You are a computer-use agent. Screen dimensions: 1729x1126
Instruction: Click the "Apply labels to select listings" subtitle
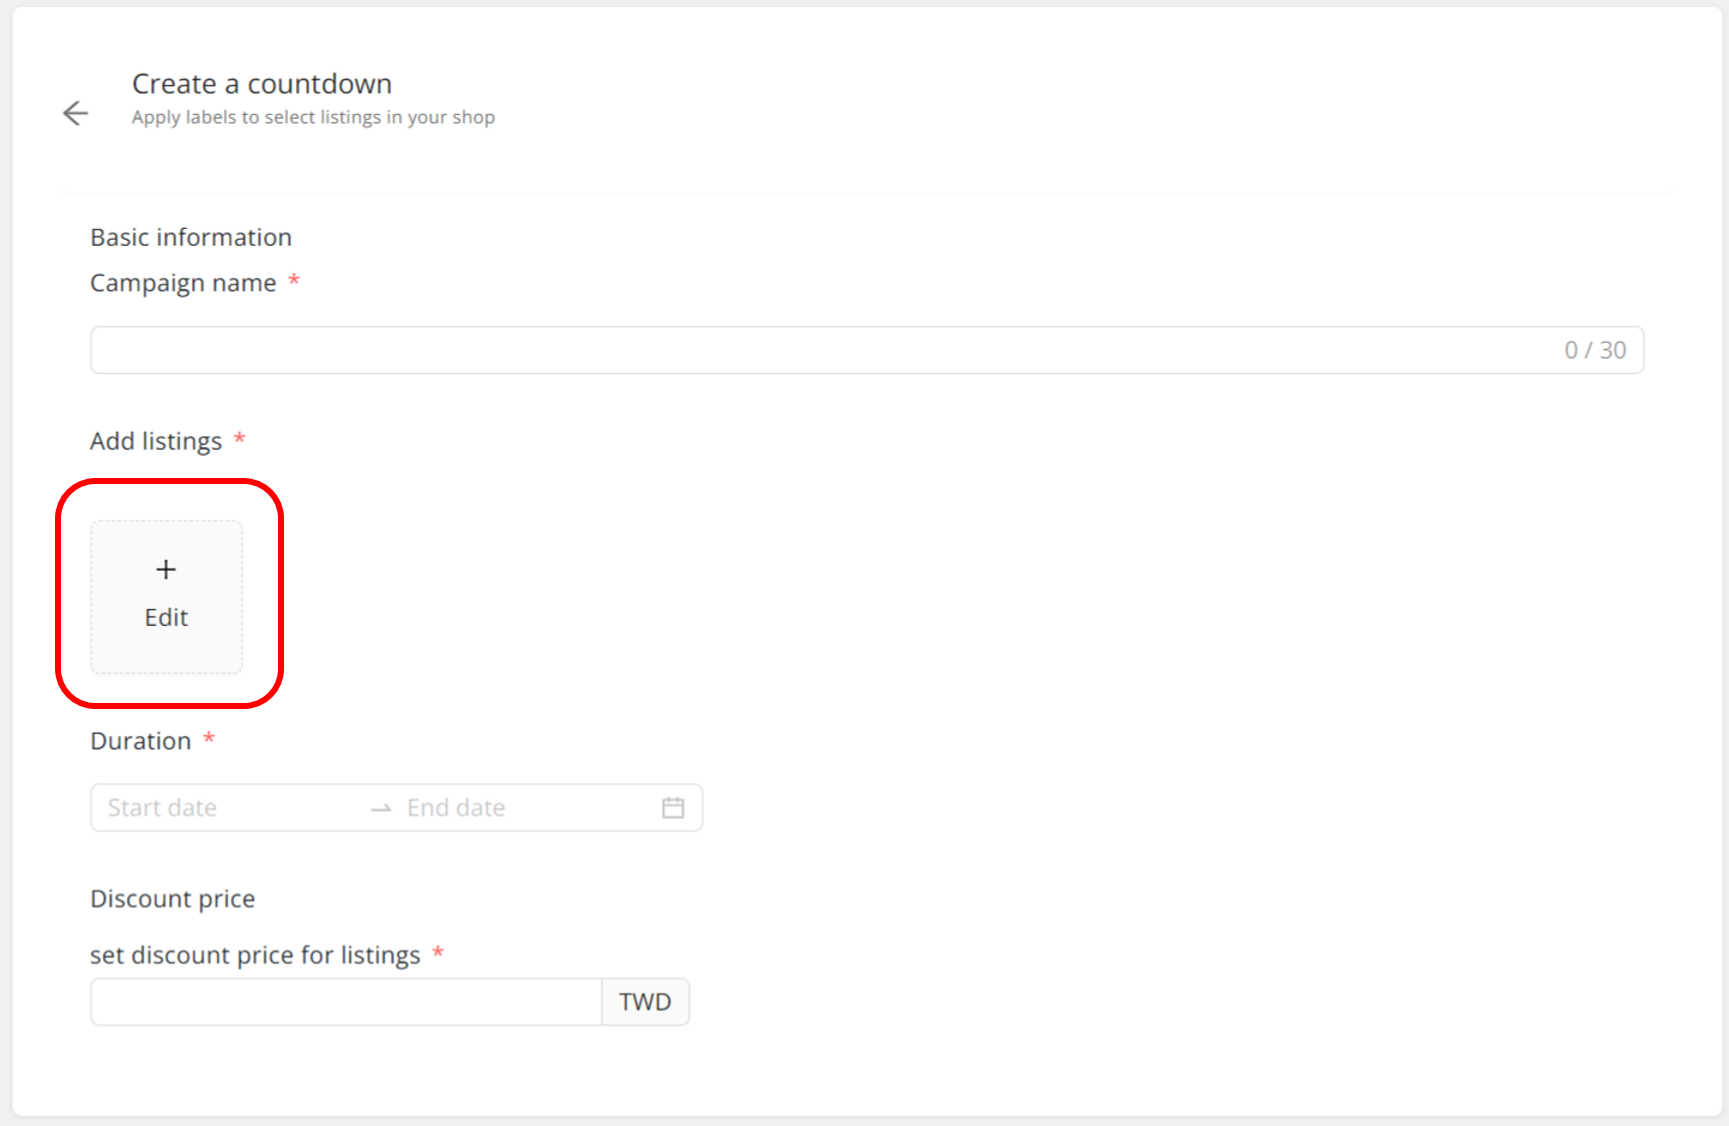pos(313,117)
